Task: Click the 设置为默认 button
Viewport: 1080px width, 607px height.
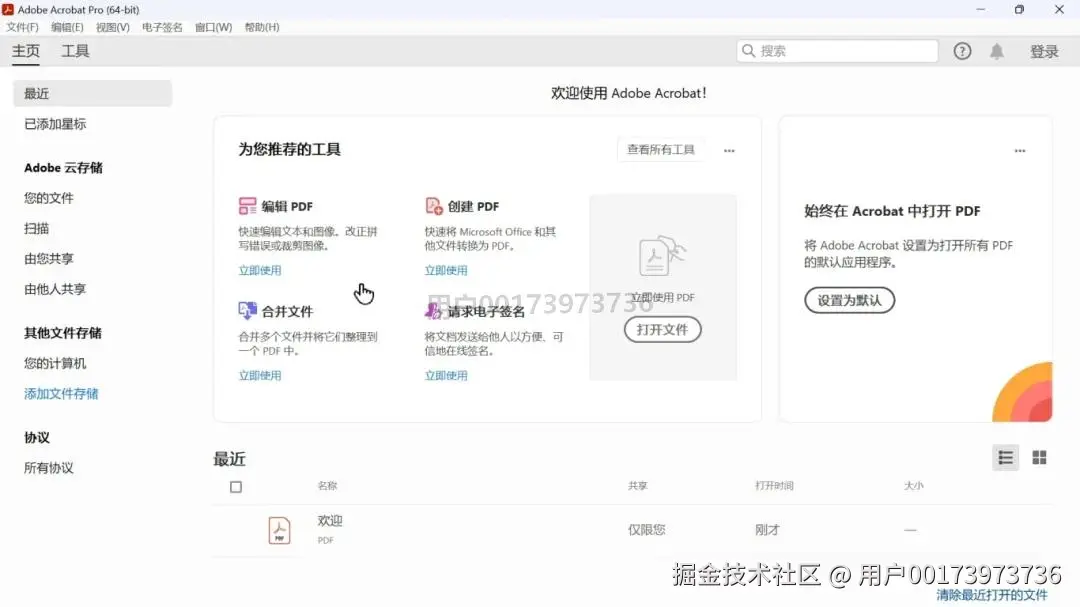Action: coord(849,299)
